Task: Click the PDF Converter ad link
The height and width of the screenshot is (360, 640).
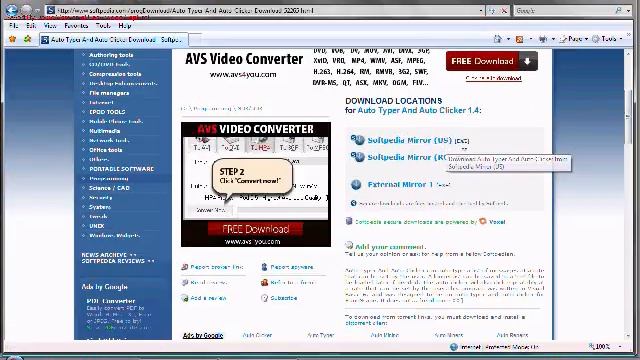Action: coord(111,301)
